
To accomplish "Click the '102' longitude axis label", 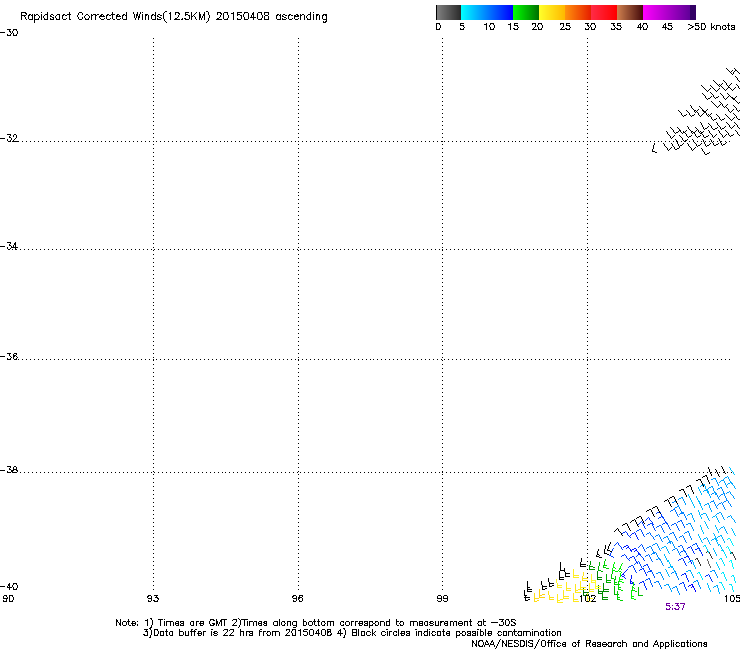I will [x=588, y=599].
